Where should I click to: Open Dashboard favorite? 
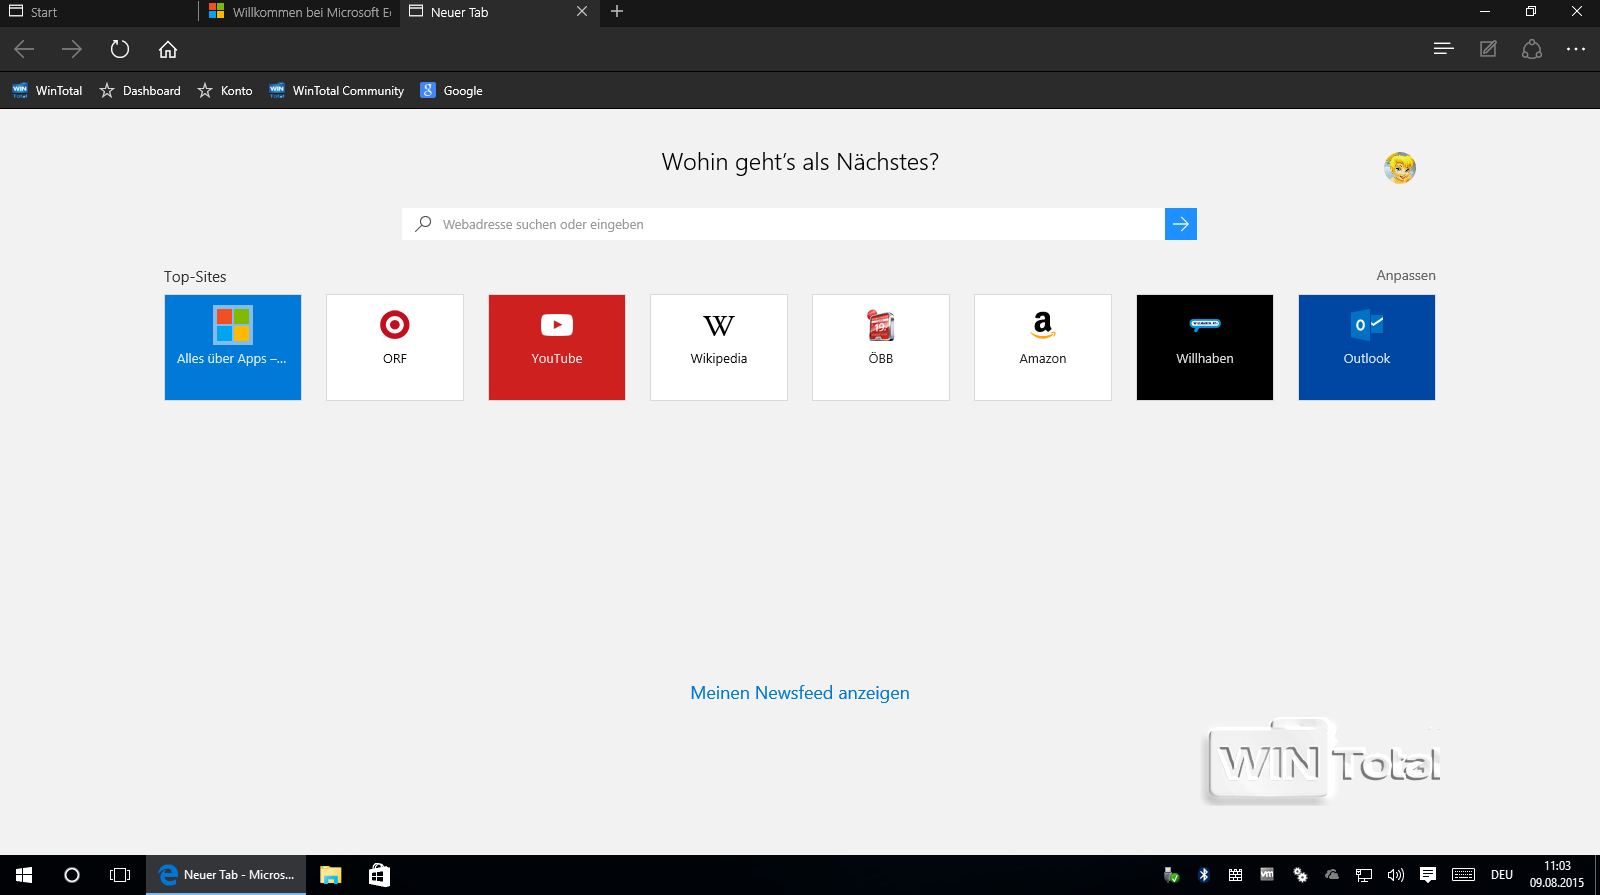pyautogui.click(x=140, y=90)
